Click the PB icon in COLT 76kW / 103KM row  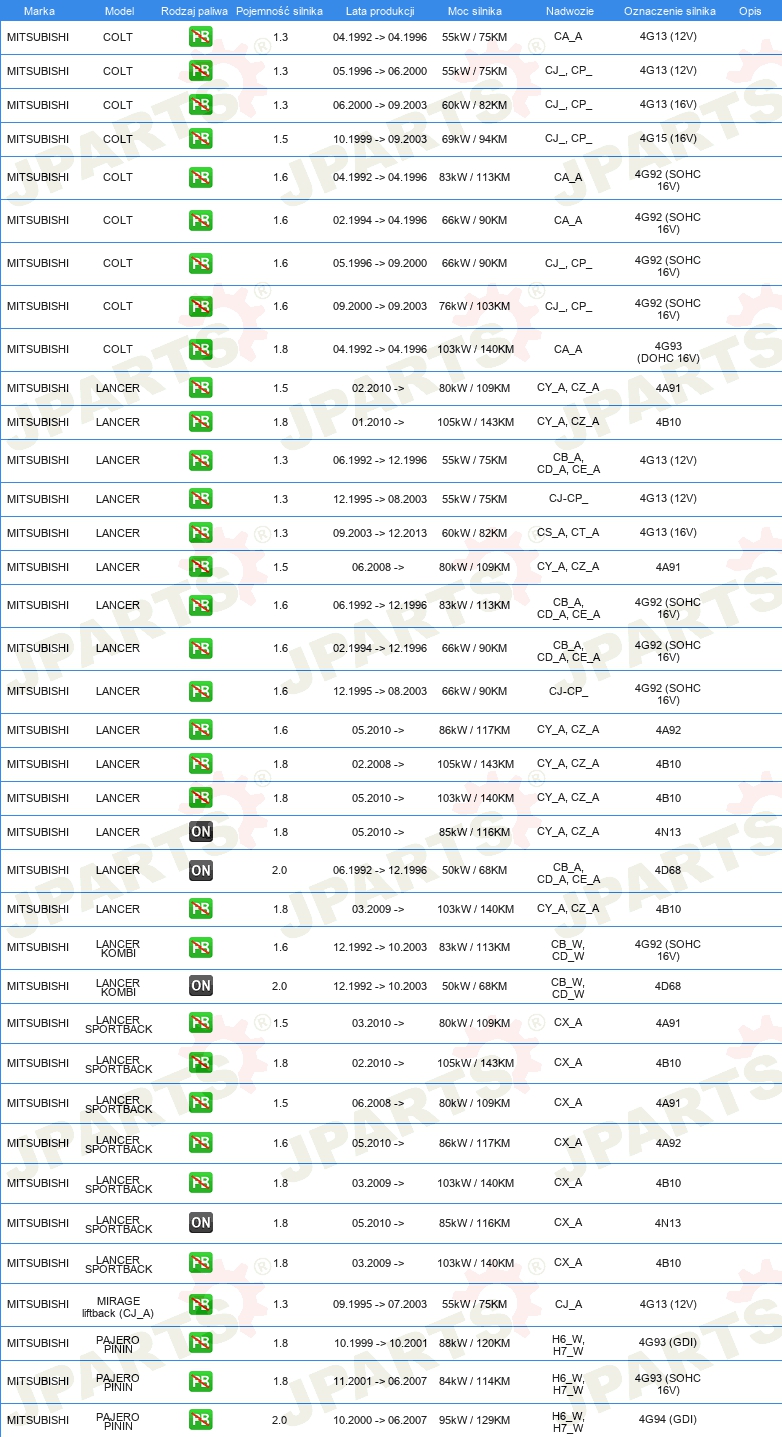coord(201,307)
